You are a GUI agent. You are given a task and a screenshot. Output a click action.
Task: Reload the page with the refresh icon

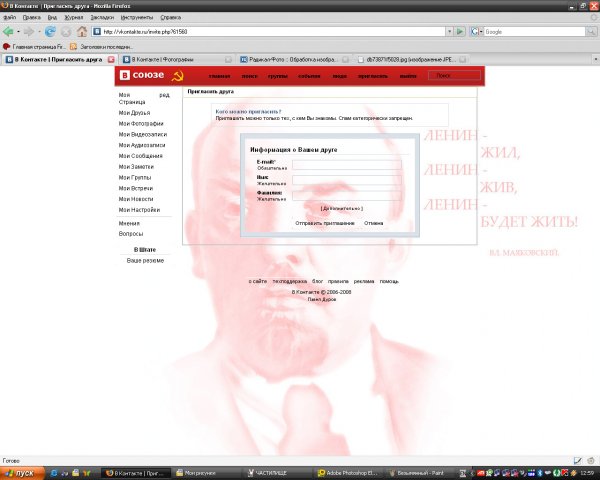click(50, 32)
